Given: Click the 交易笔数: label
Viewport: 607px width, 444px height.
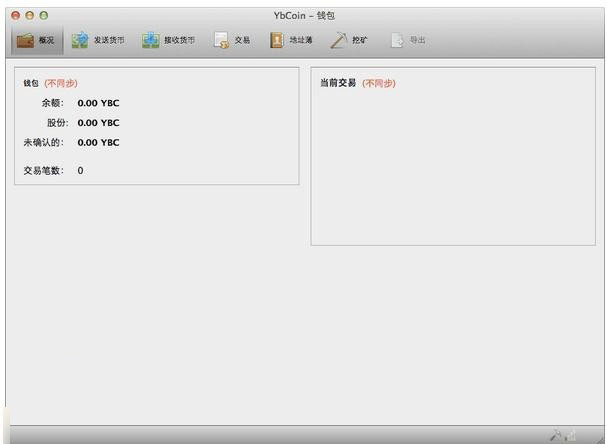Looking at the screenshot, I should [43, 171].
